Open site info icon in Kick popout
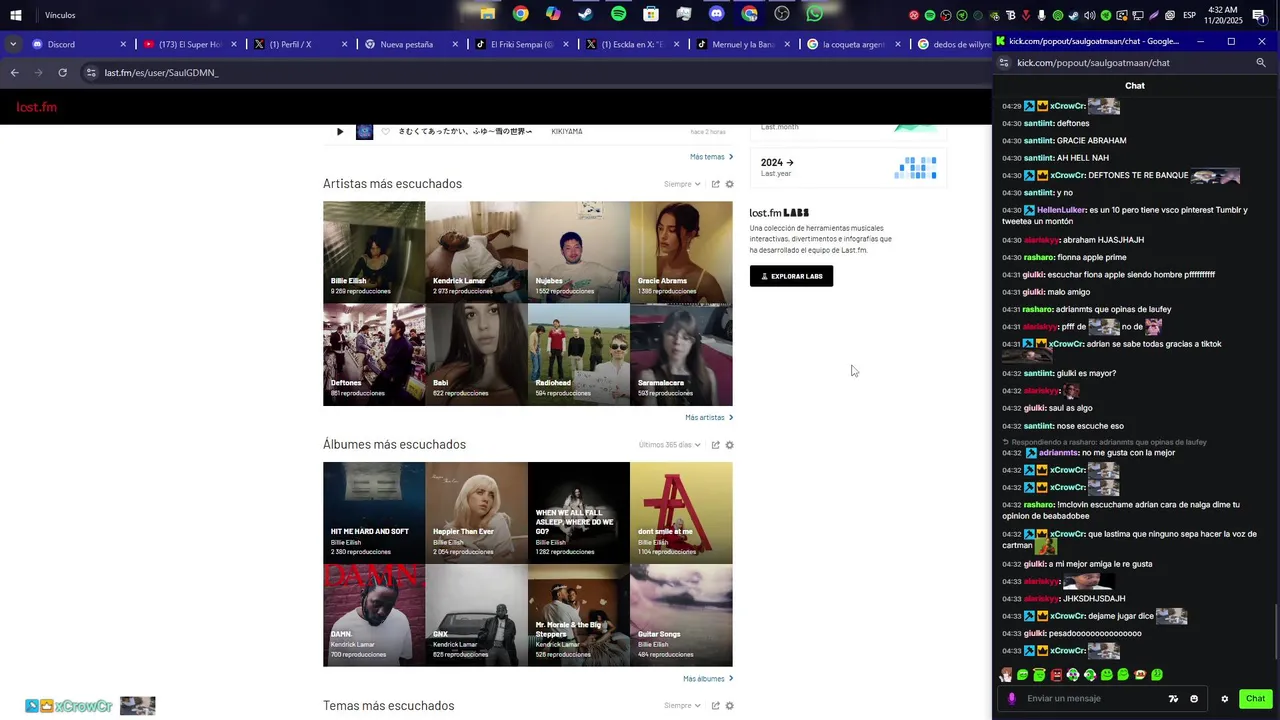 tap(1004, 63)
